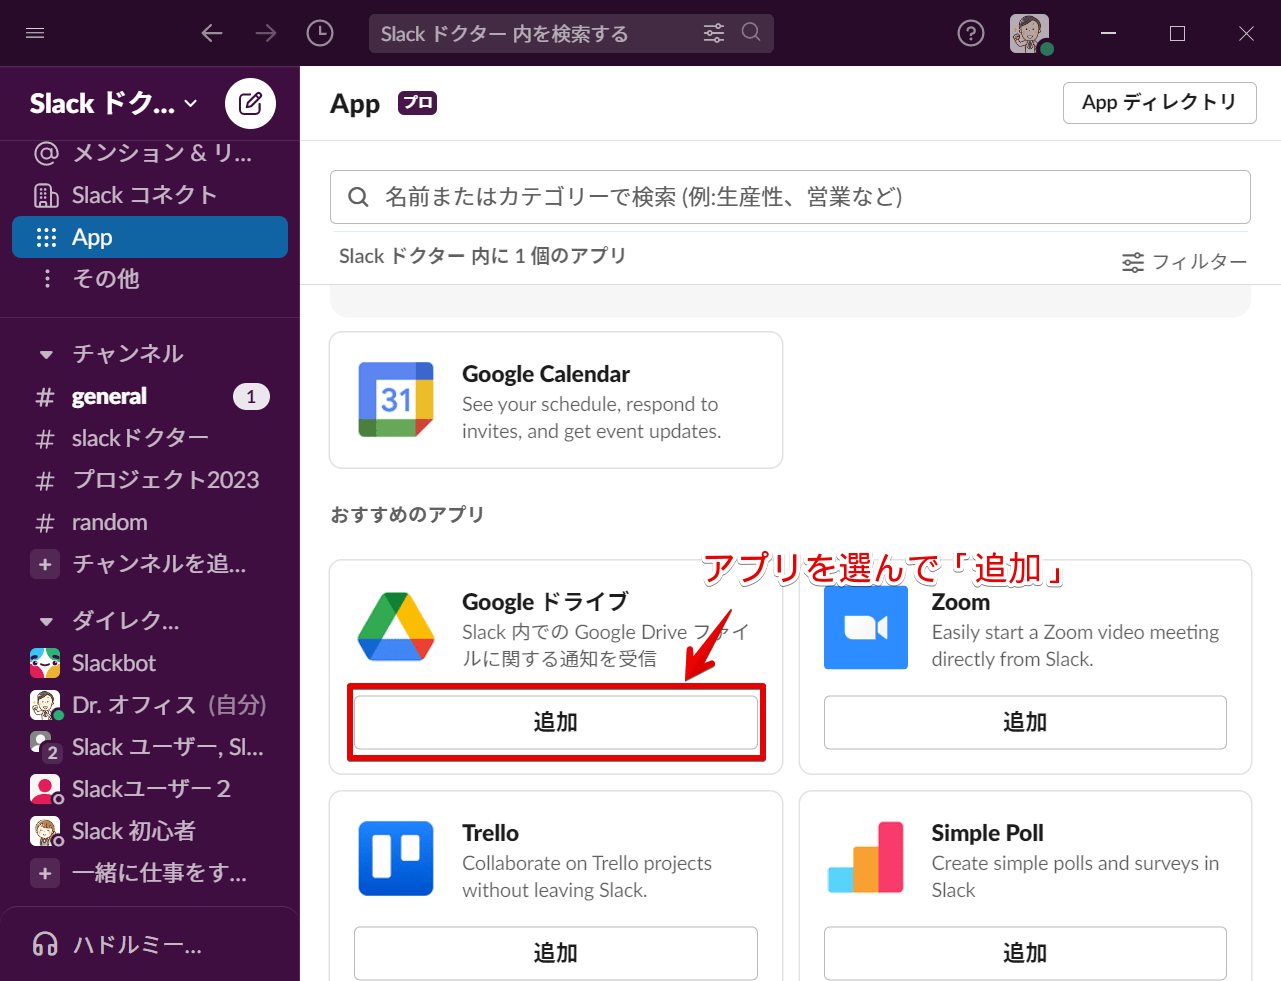Select App item in sidebar
1281x981 pixels.
pyautogui.click(x=150, y=237)
